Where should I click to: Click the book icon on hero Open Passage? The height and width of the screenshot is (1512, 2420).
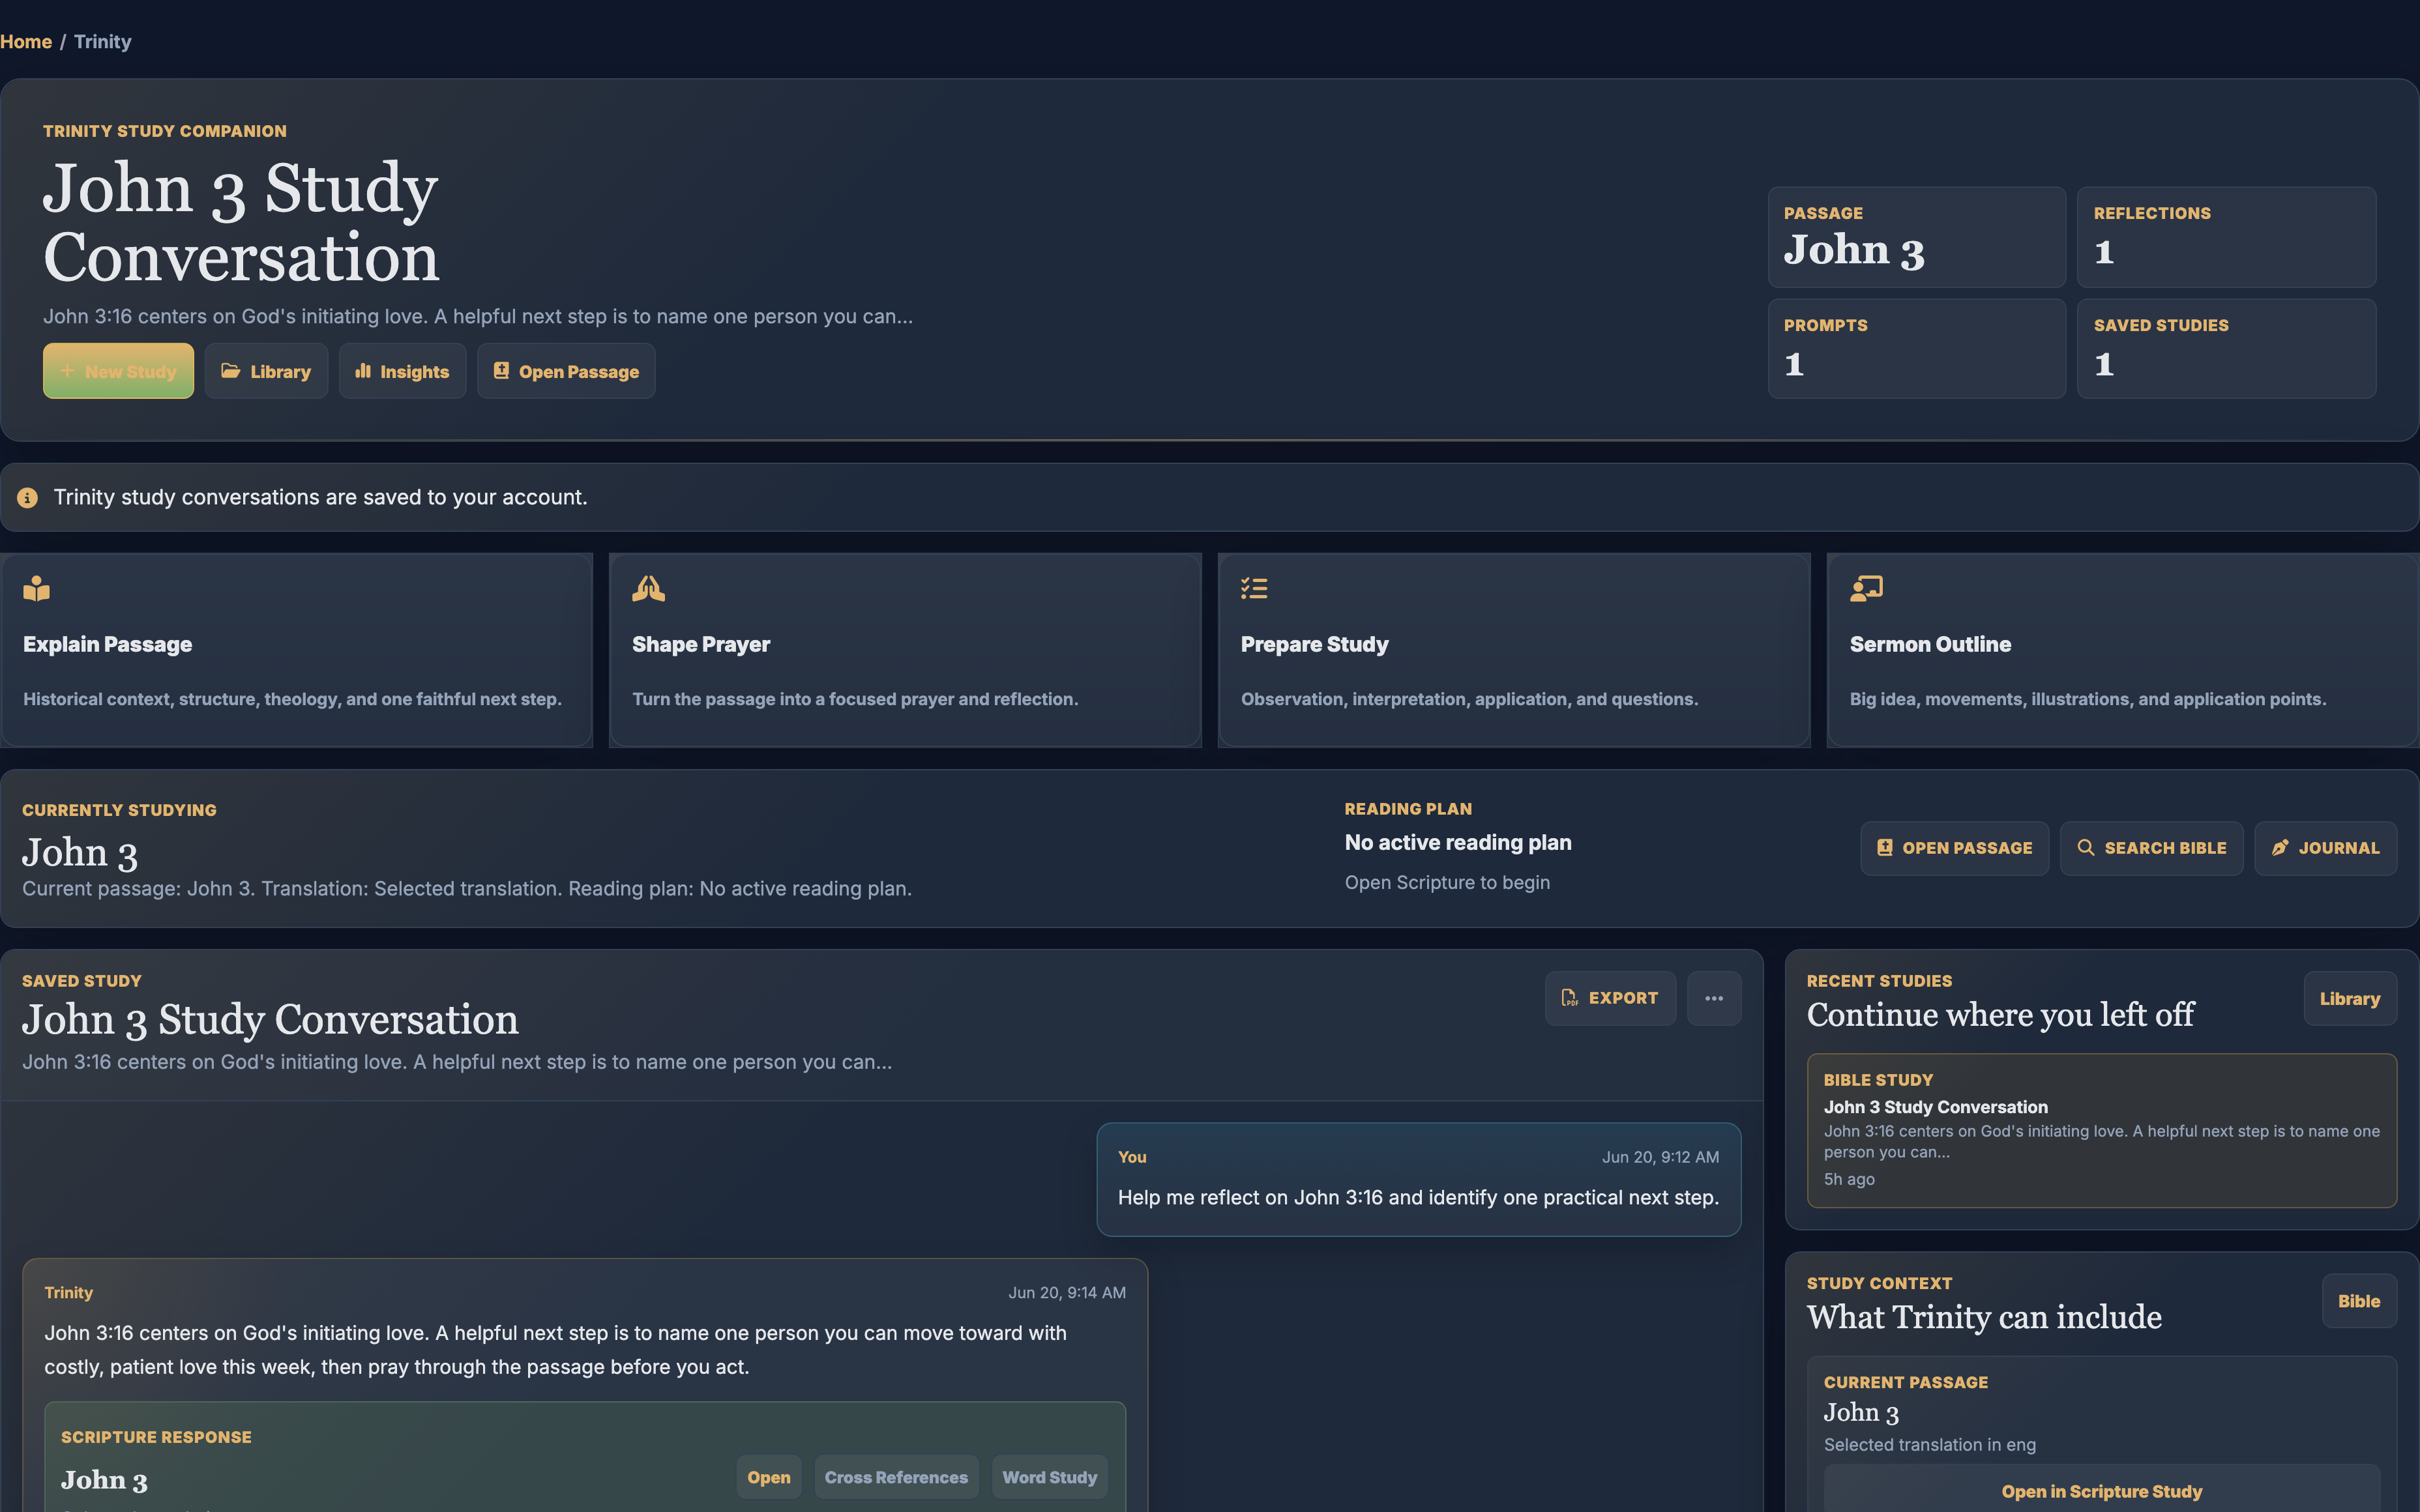[501, 371]
